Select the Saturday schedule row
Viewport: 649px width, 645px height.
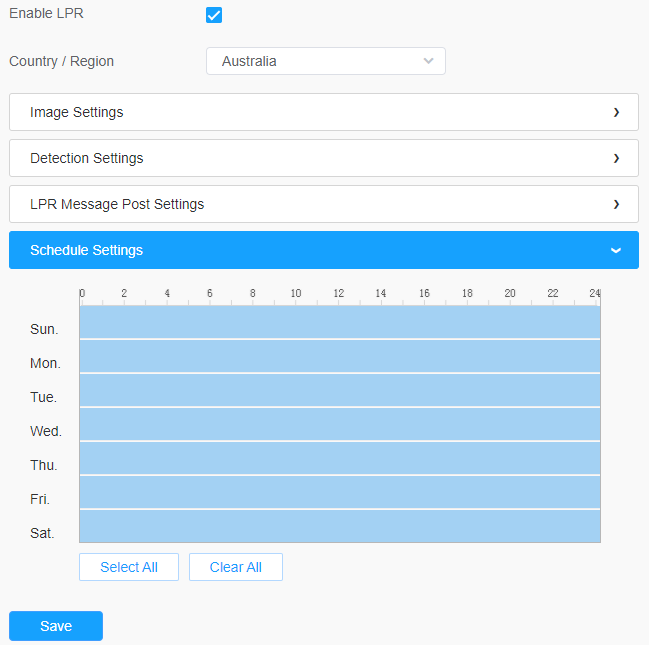coord(340,526)
